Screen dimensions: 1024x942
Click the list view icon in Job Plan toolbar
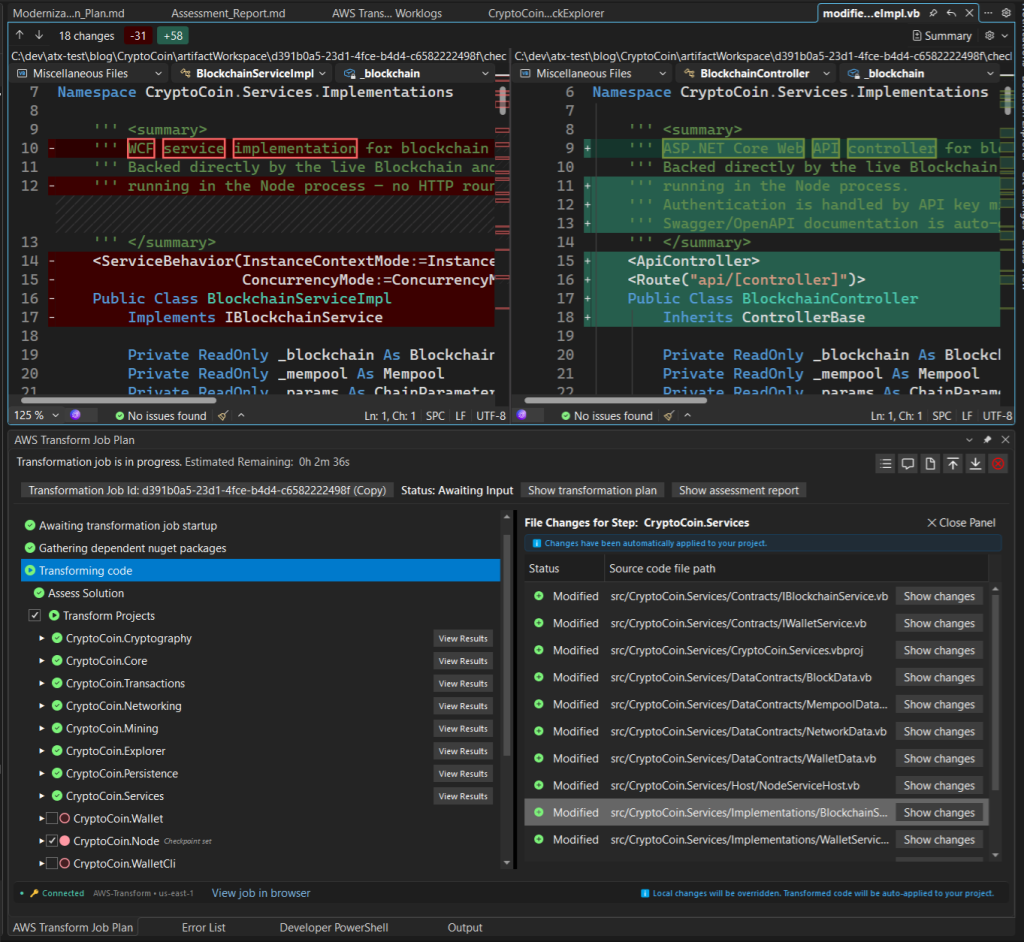tap(886, 464)
